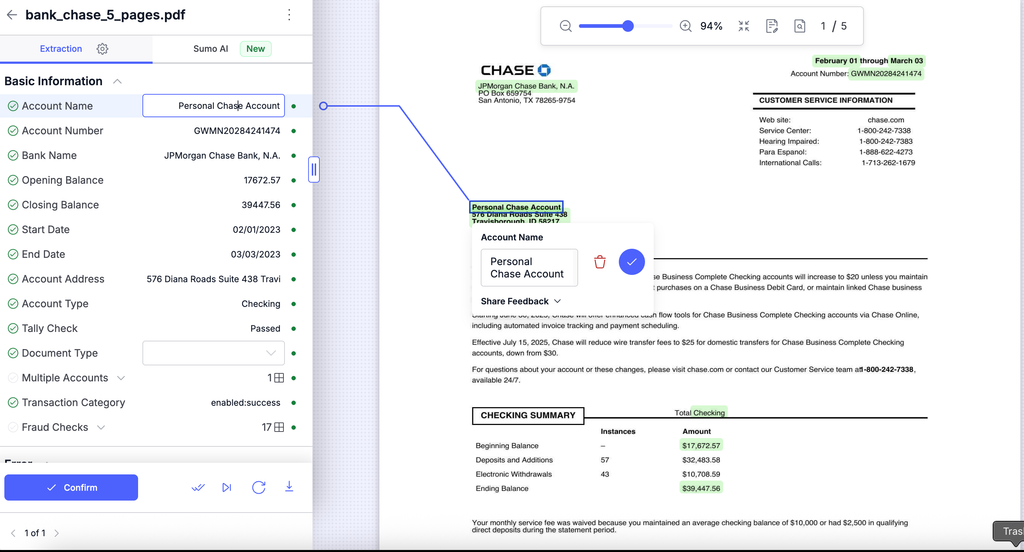
Task: Click the panel resize handle icon
Action: pos(314,170)
